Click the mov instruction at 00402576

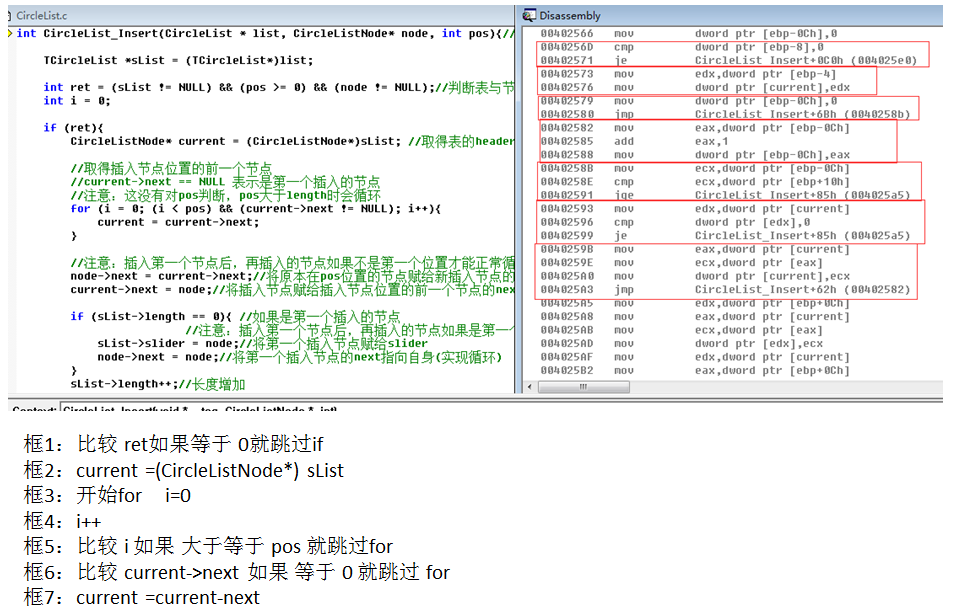(x=695, y=87)
